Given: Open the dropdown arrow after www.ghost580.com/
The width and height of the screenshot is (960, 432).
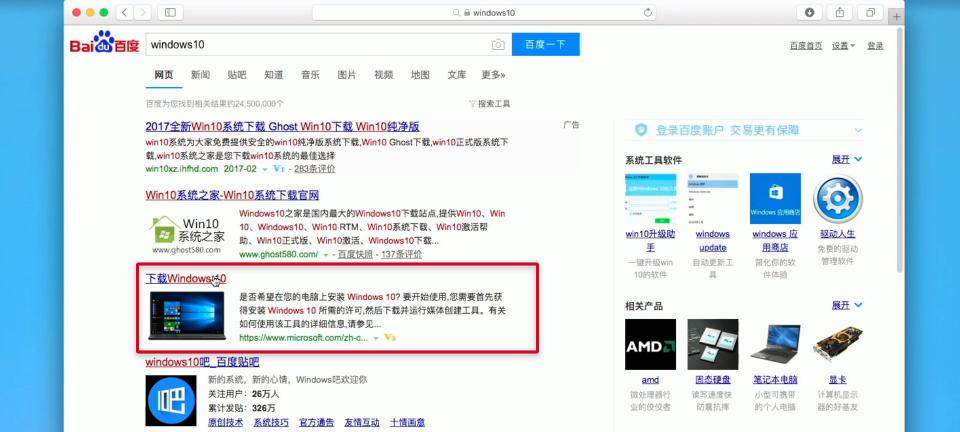Looking at the screenshot, I should [x=326, y=255].
